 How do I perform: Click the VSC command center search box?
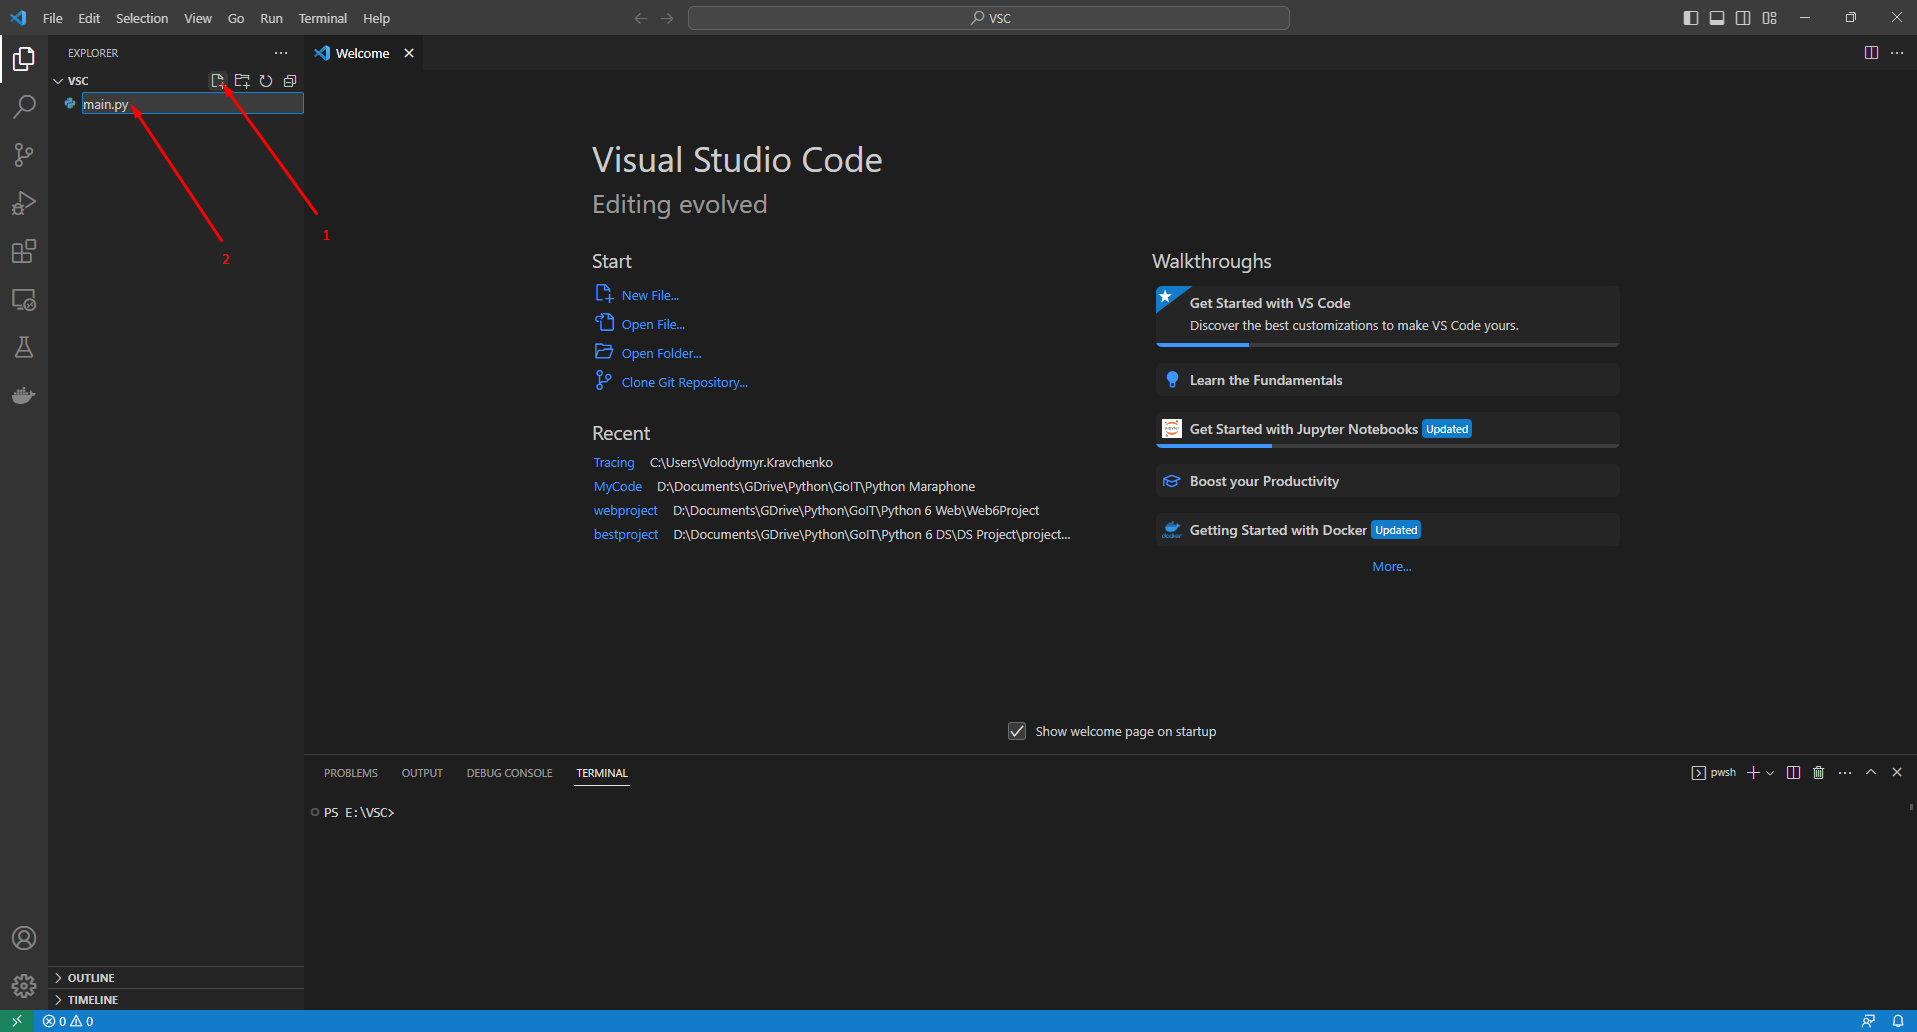coord(989,18)
